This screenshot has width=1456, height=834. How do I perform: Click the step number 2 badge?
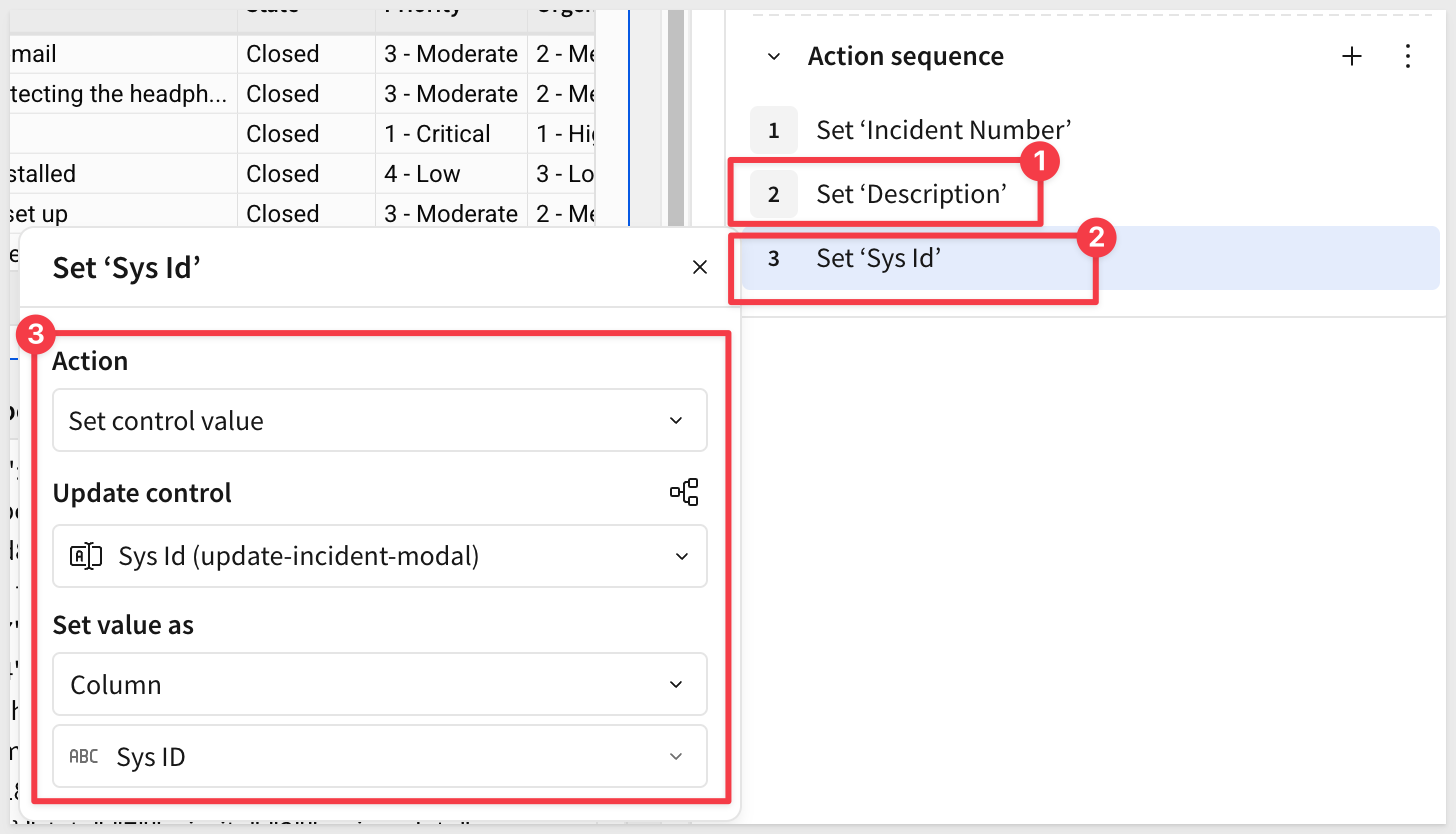click(773, 194)
